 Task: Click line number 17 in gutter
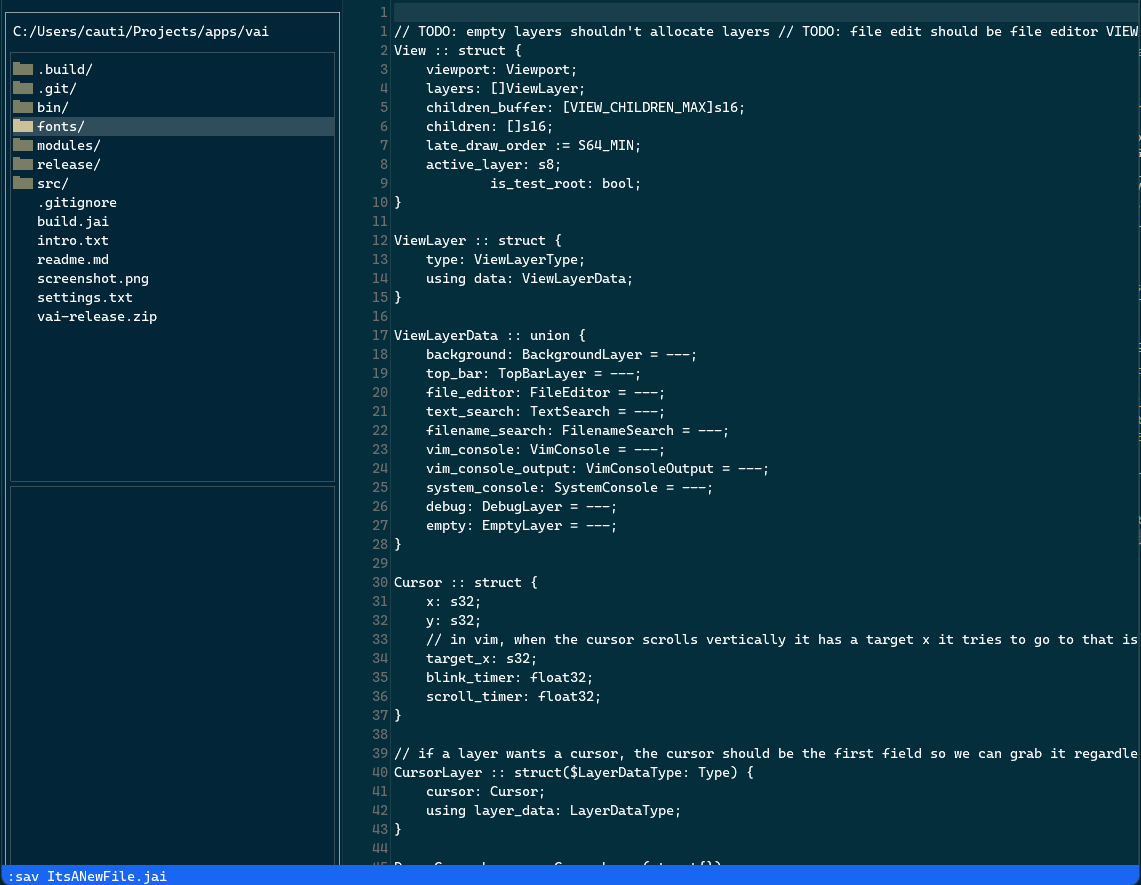click(x=380, y=335)
